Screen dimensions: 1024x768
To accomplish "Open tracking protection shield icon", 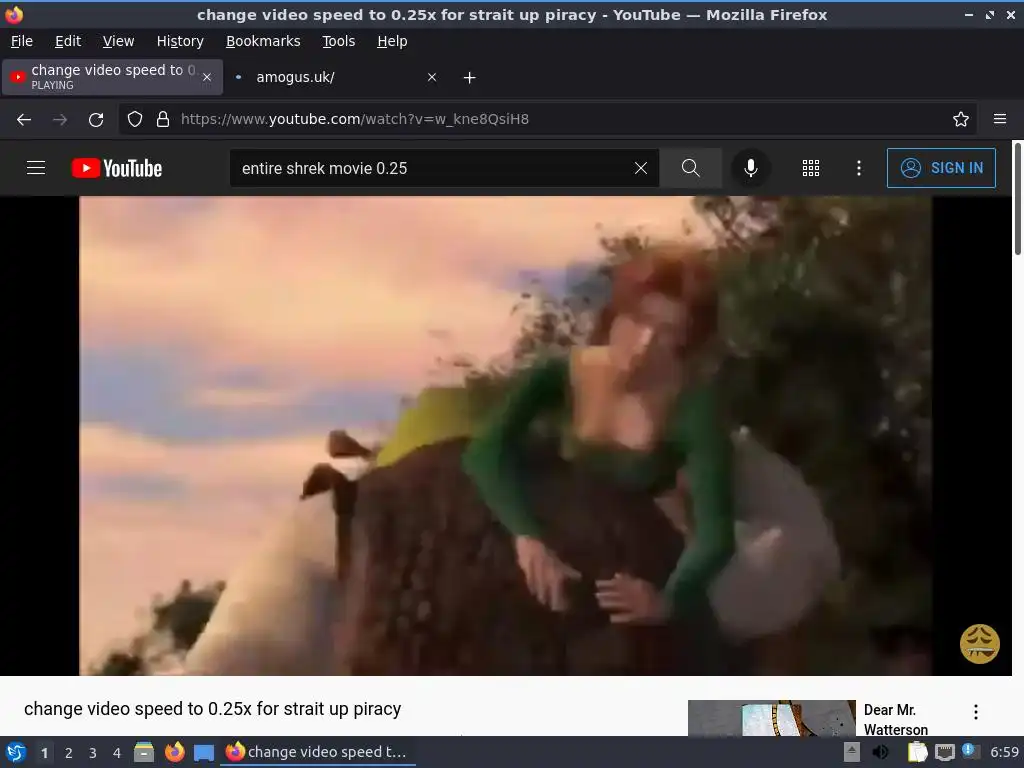I will click(135, 119).
